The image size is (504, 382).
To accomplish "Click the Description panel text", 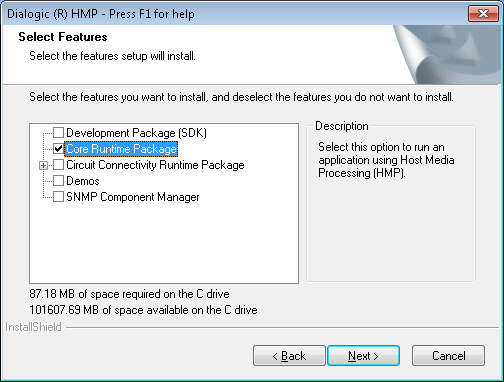I will click(x=386, y=160).
